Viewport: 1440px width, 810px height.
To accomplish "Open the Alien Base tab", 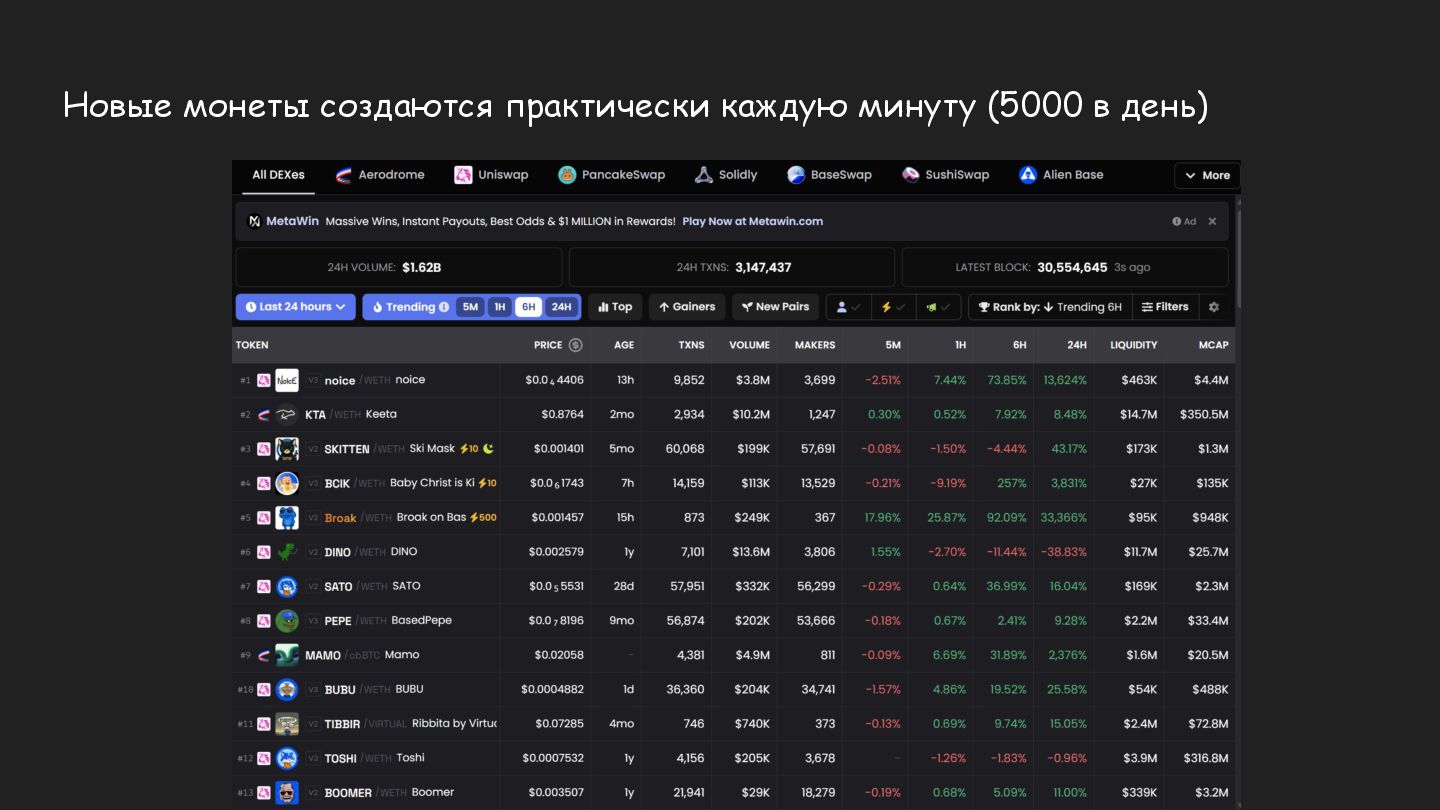I will click(1061, 175).
